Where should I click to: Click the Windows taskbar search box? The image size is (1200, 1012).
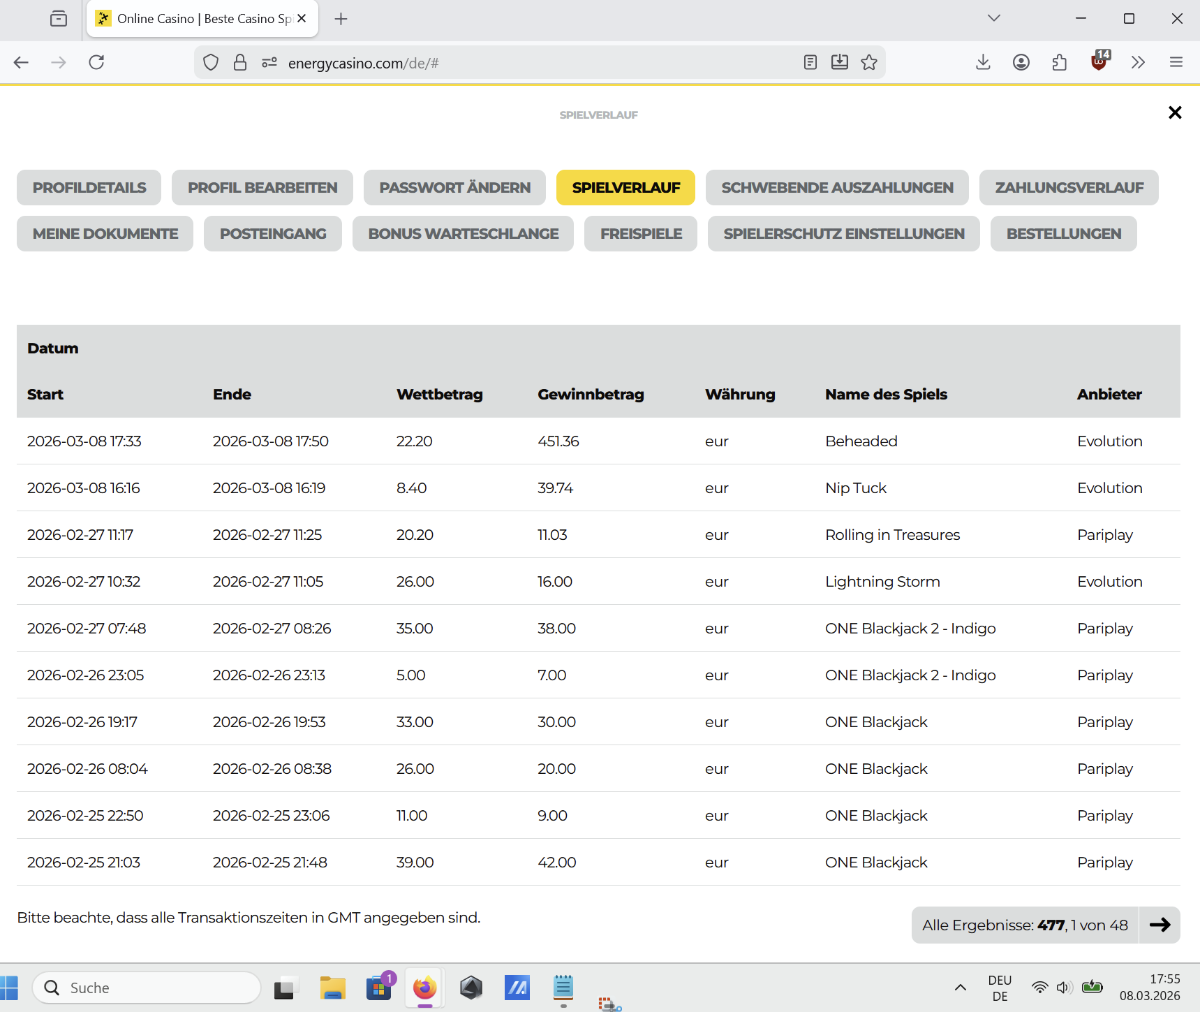pos(147,988)
